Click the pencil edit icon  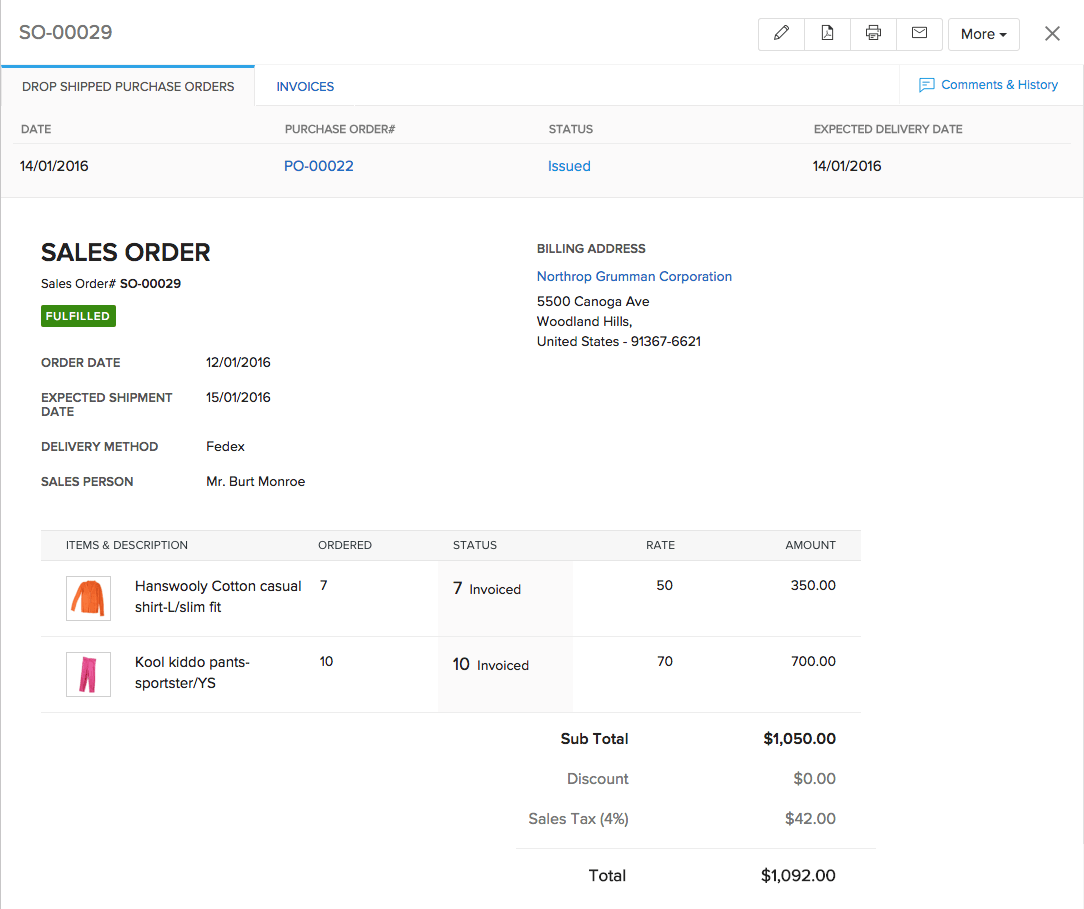coord(782,33)
